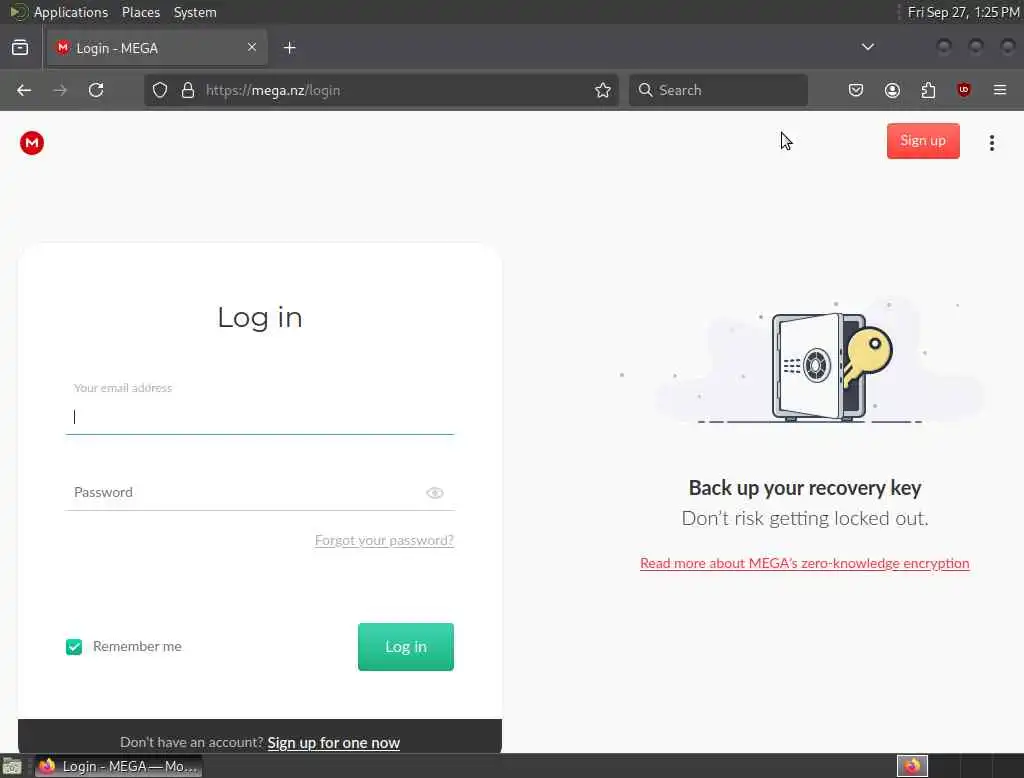Open the System menu
Image resolution: width=1024 pixels, height=778 pixels.
click(195, 12)
